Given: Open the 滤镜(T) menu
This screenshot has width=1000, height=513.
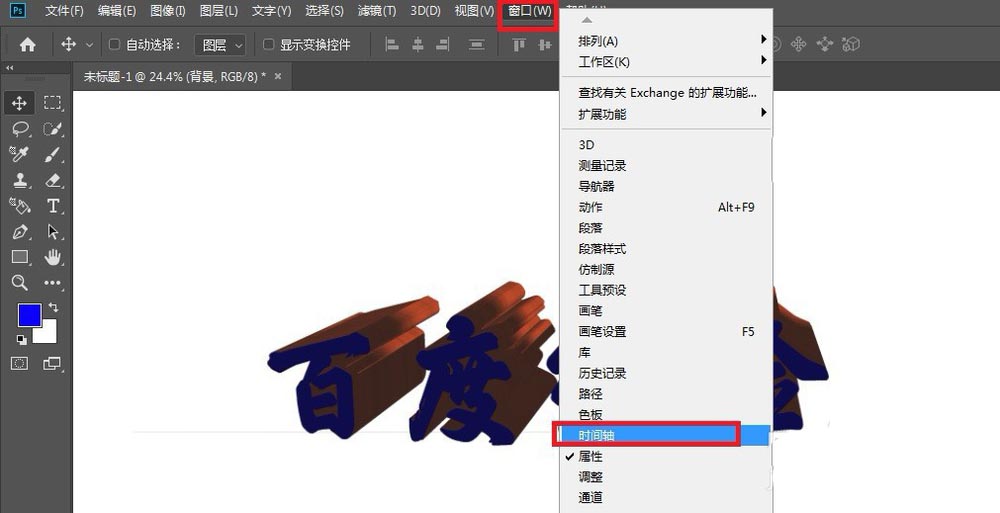Looking at the screenshot, I should pyautogui.click(x=377, y=11).
